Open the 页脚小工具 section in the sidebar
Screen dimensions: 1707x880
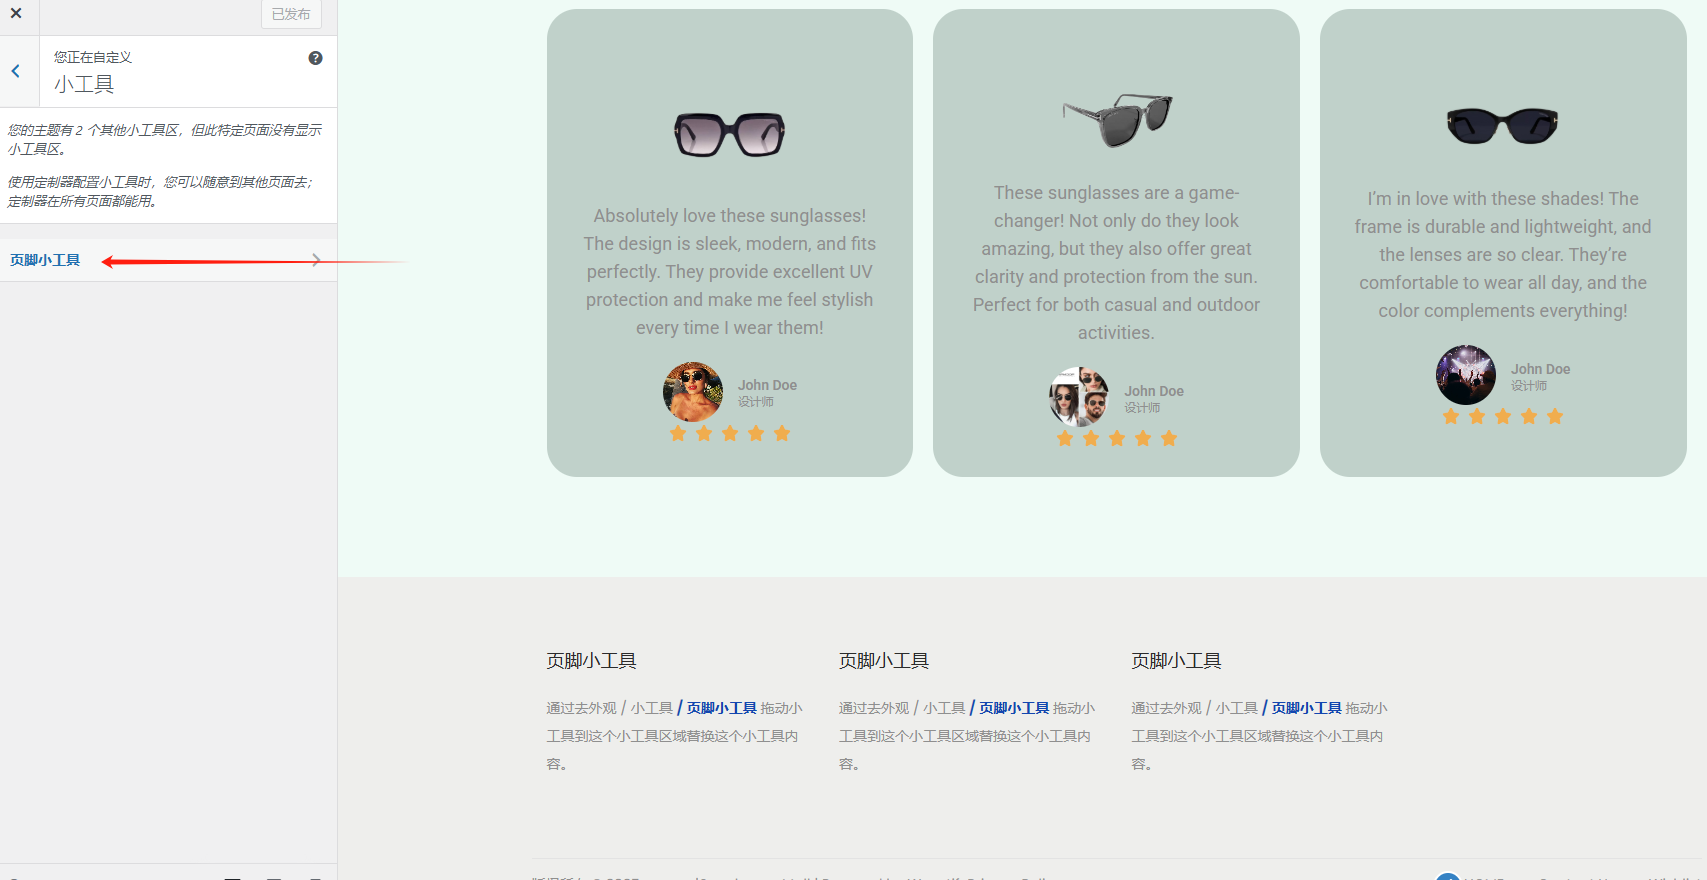pyautogui.click(x=168, y=260)
